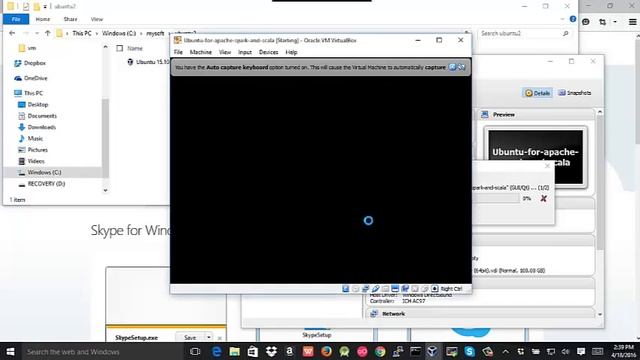
Task: Click the Details button in VirtualBox Manager
Action: [x=537, y=93]
